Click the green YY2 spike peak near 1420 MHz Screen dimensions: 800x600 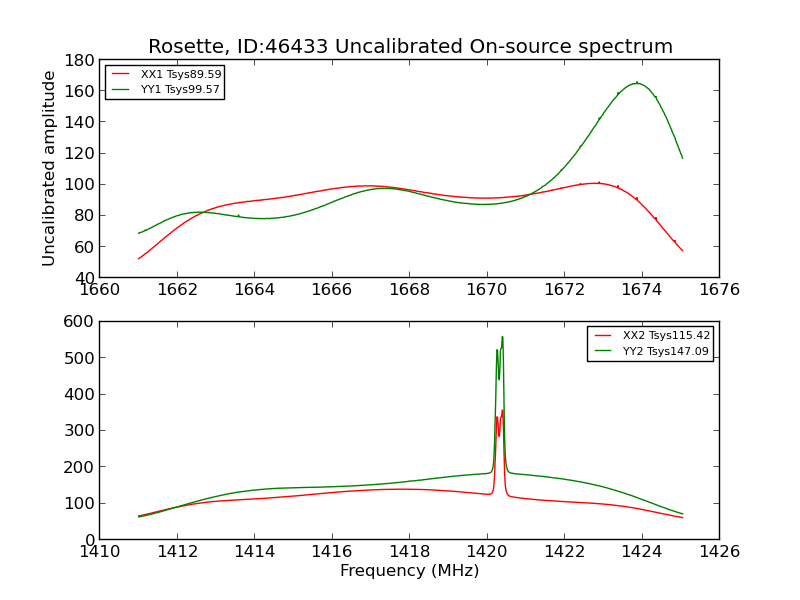point(502,337)
